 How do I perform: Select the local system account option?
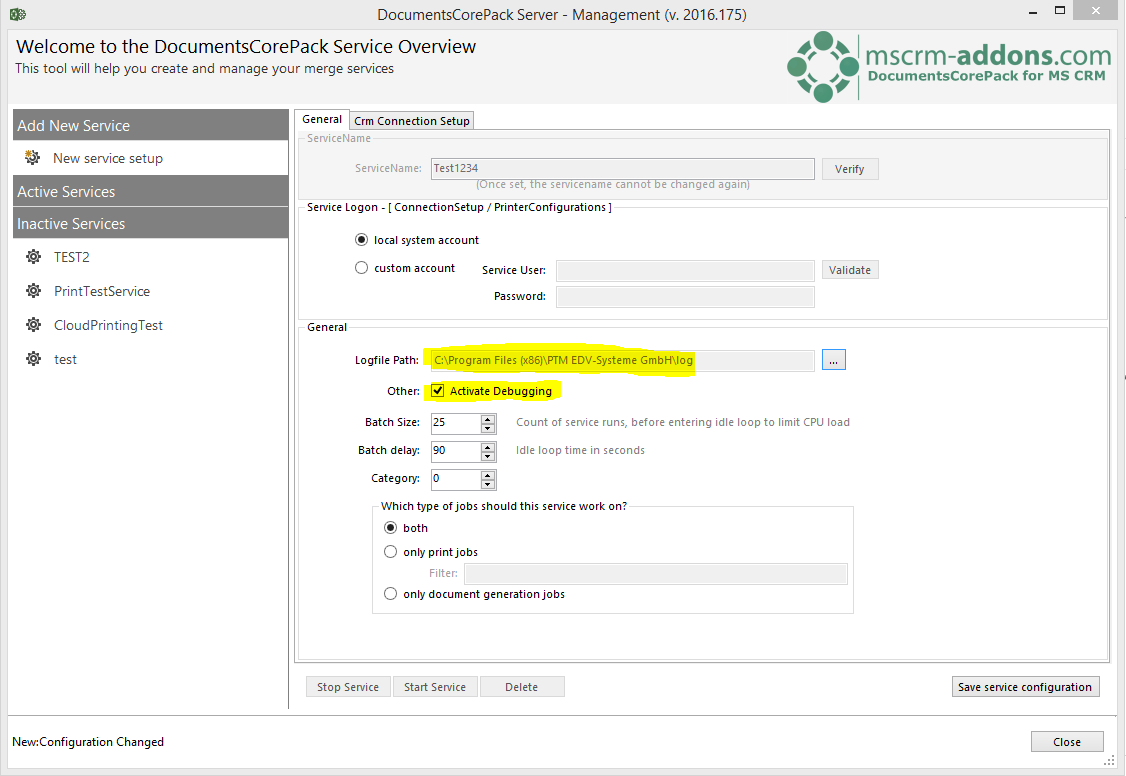(x=361, y=240)
